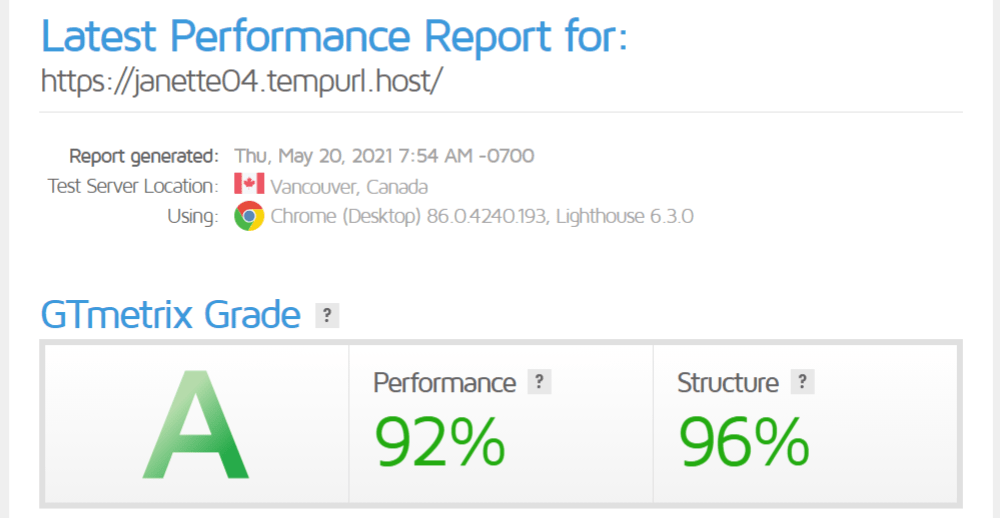
Task: Click the large green letter A grade
Action: (x=195, y=426)
